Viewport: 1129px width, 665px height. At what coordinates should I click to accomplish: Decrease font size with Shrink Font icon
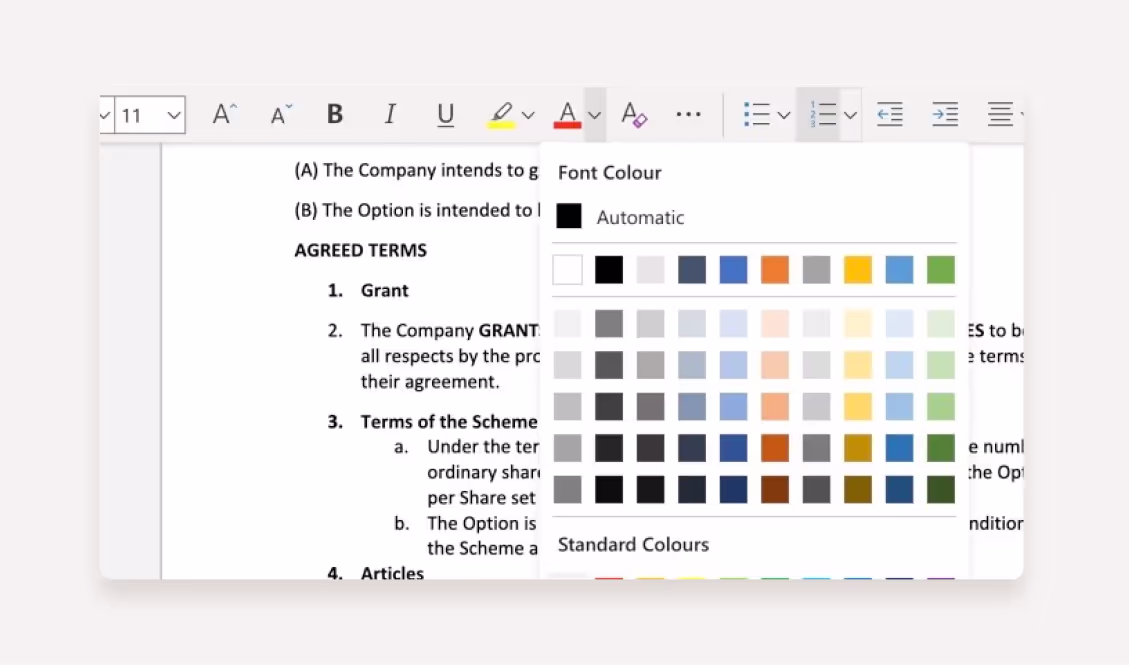click(281, 114)
